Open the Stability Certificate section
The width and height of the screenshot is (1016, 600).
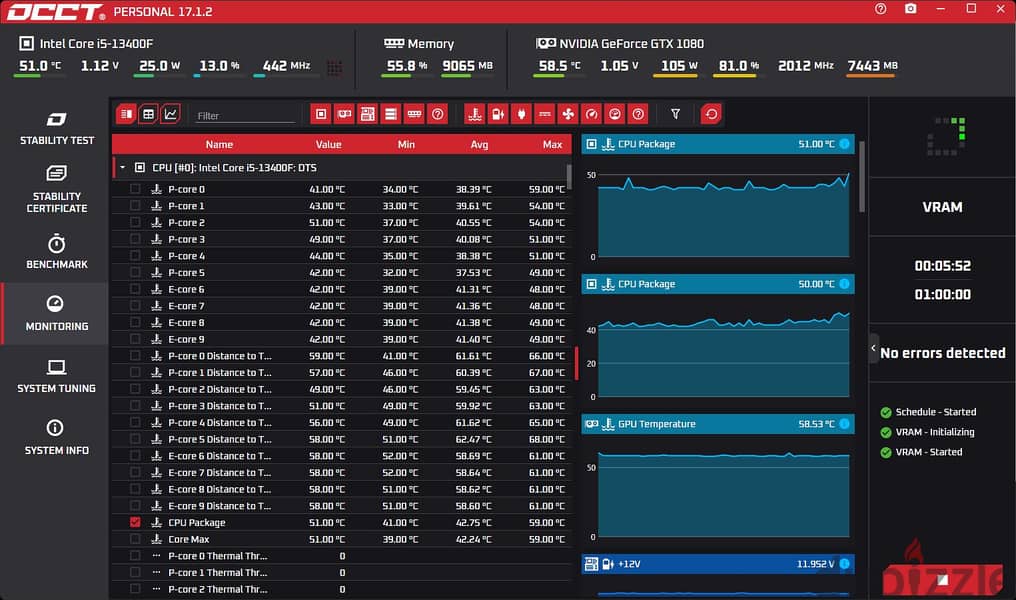[x=56, y=189]
